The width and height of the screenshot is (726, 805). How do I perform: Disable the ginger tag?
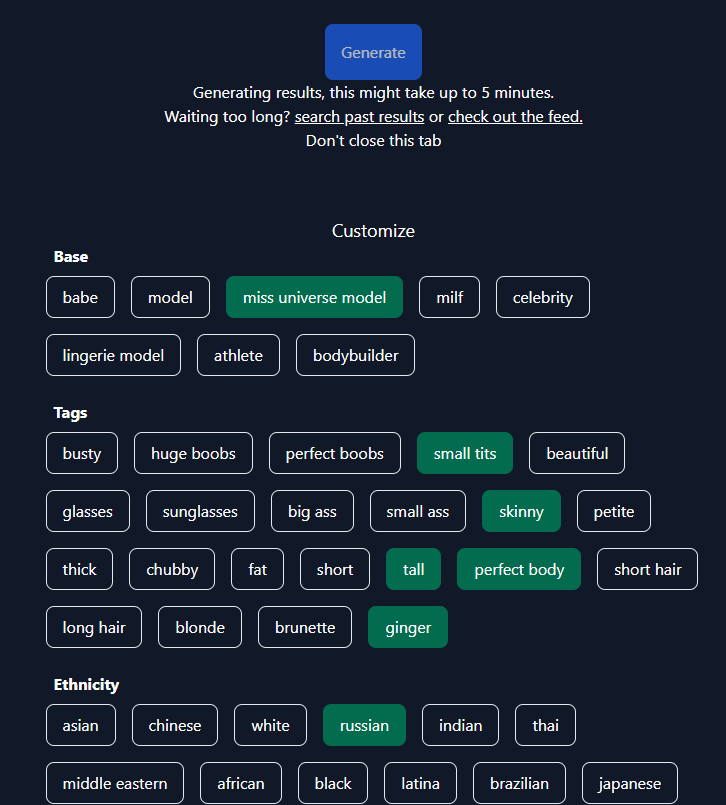tap(408, 627)
